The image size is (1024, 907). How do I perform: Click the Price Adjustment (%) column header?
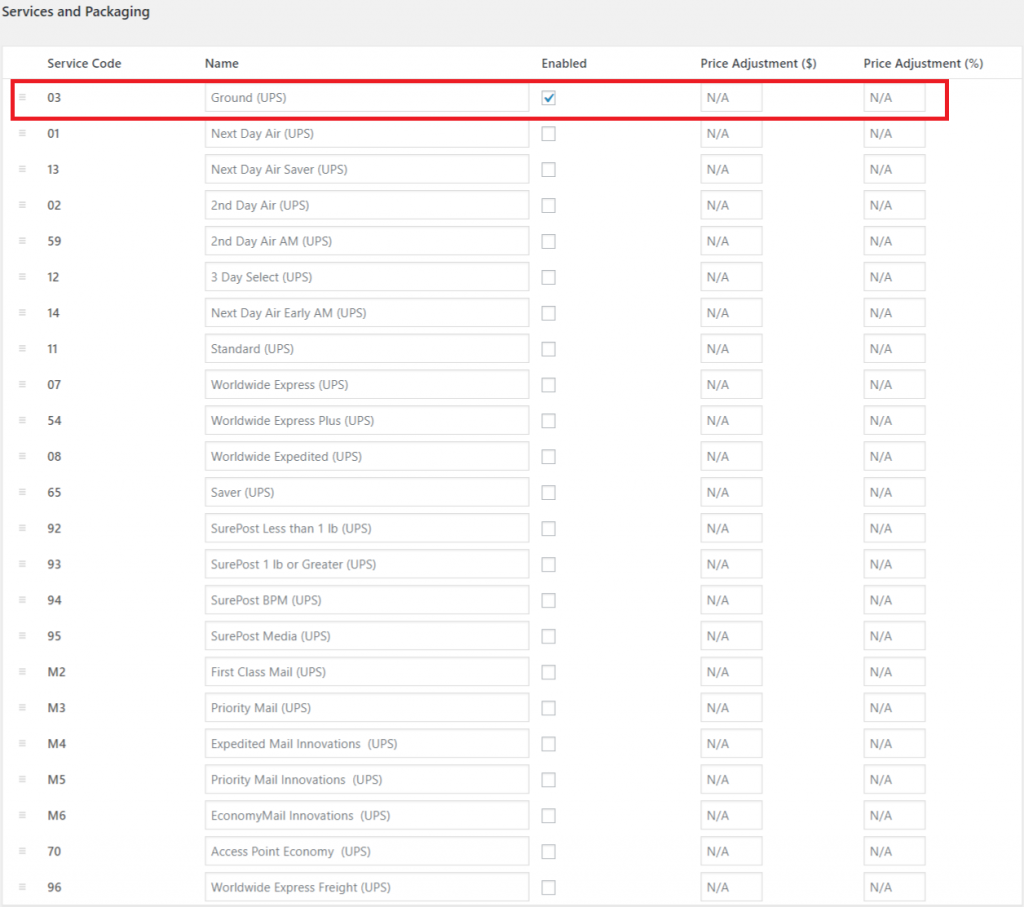pyautogui.click(x=923, y=63)
